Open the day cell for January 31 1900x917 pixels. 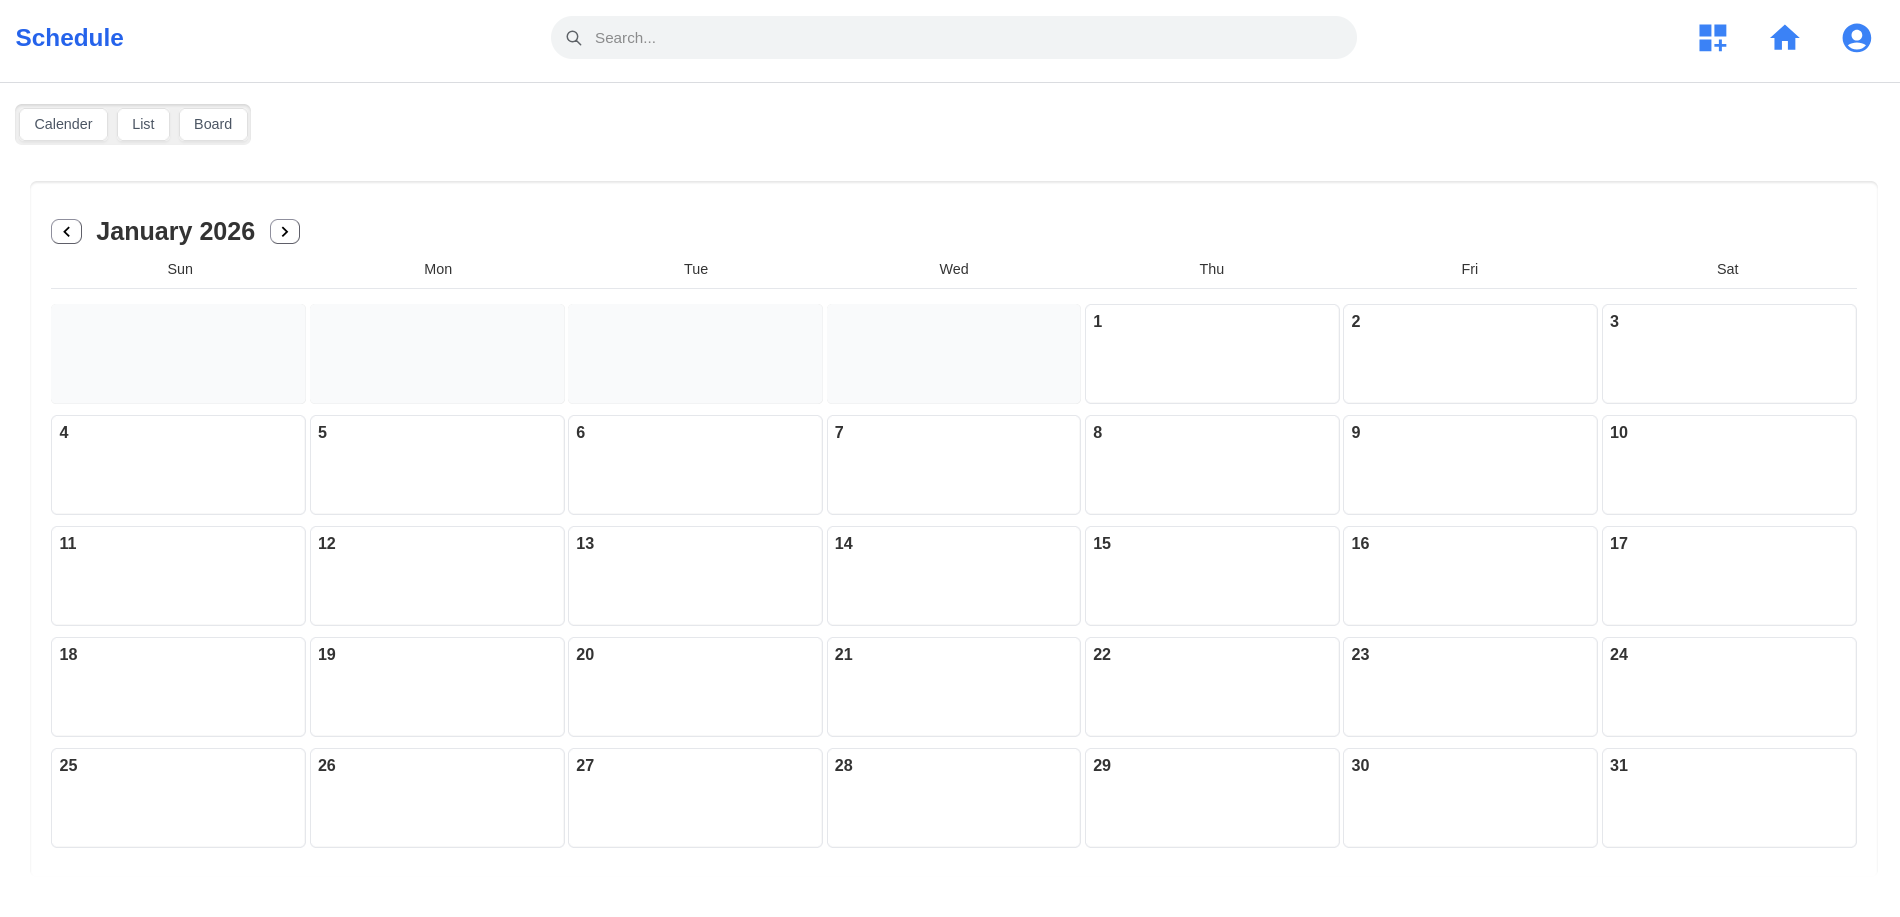point(1728,798)
